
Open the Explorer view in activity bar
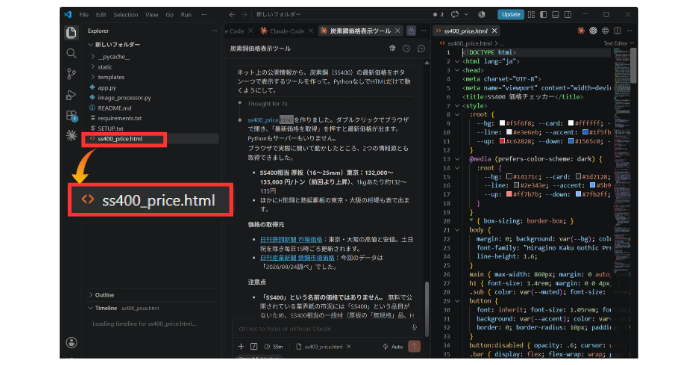pos(71,32)
